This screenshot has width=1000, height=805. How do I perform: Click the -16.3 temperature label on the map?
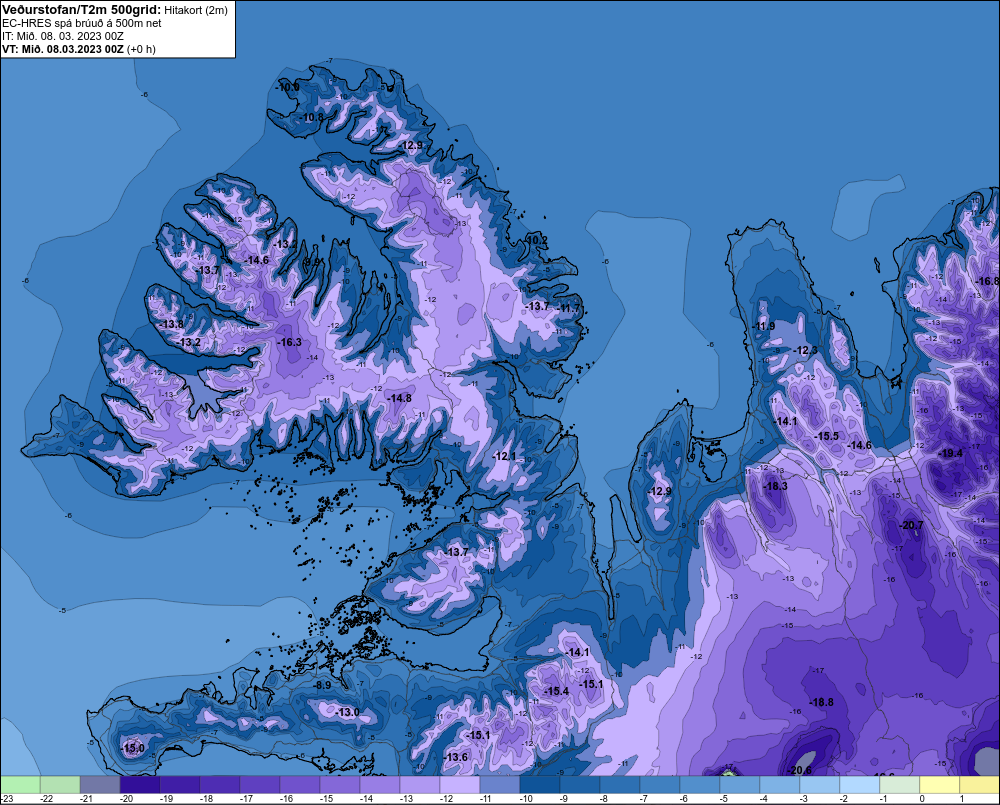(x=290, y=343)
